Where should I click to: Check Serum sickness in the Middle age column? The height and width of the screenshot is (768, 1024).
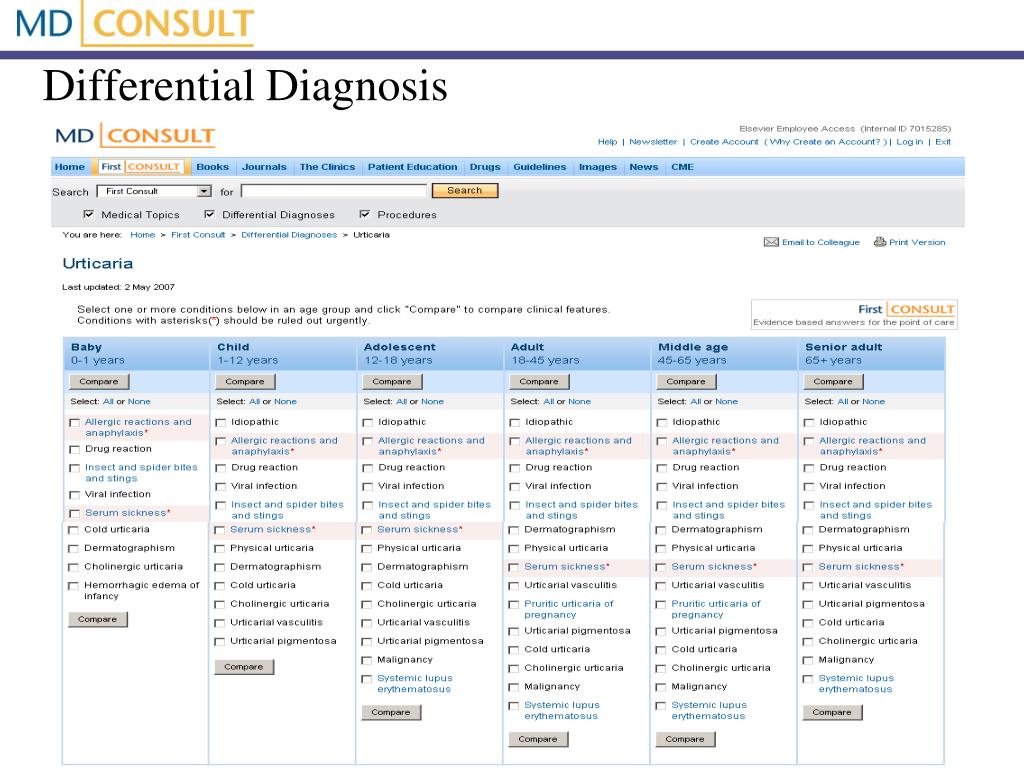tap(660, 568)
